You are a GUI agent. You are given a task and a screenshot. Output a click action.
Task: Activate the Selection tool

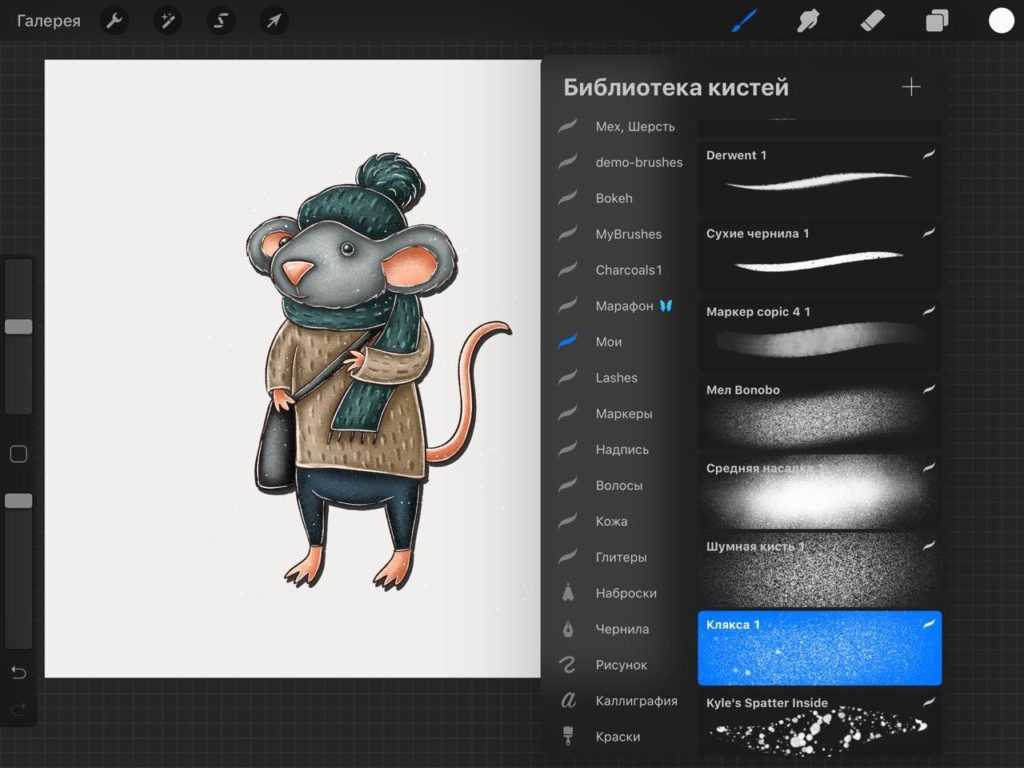point(221,21)
